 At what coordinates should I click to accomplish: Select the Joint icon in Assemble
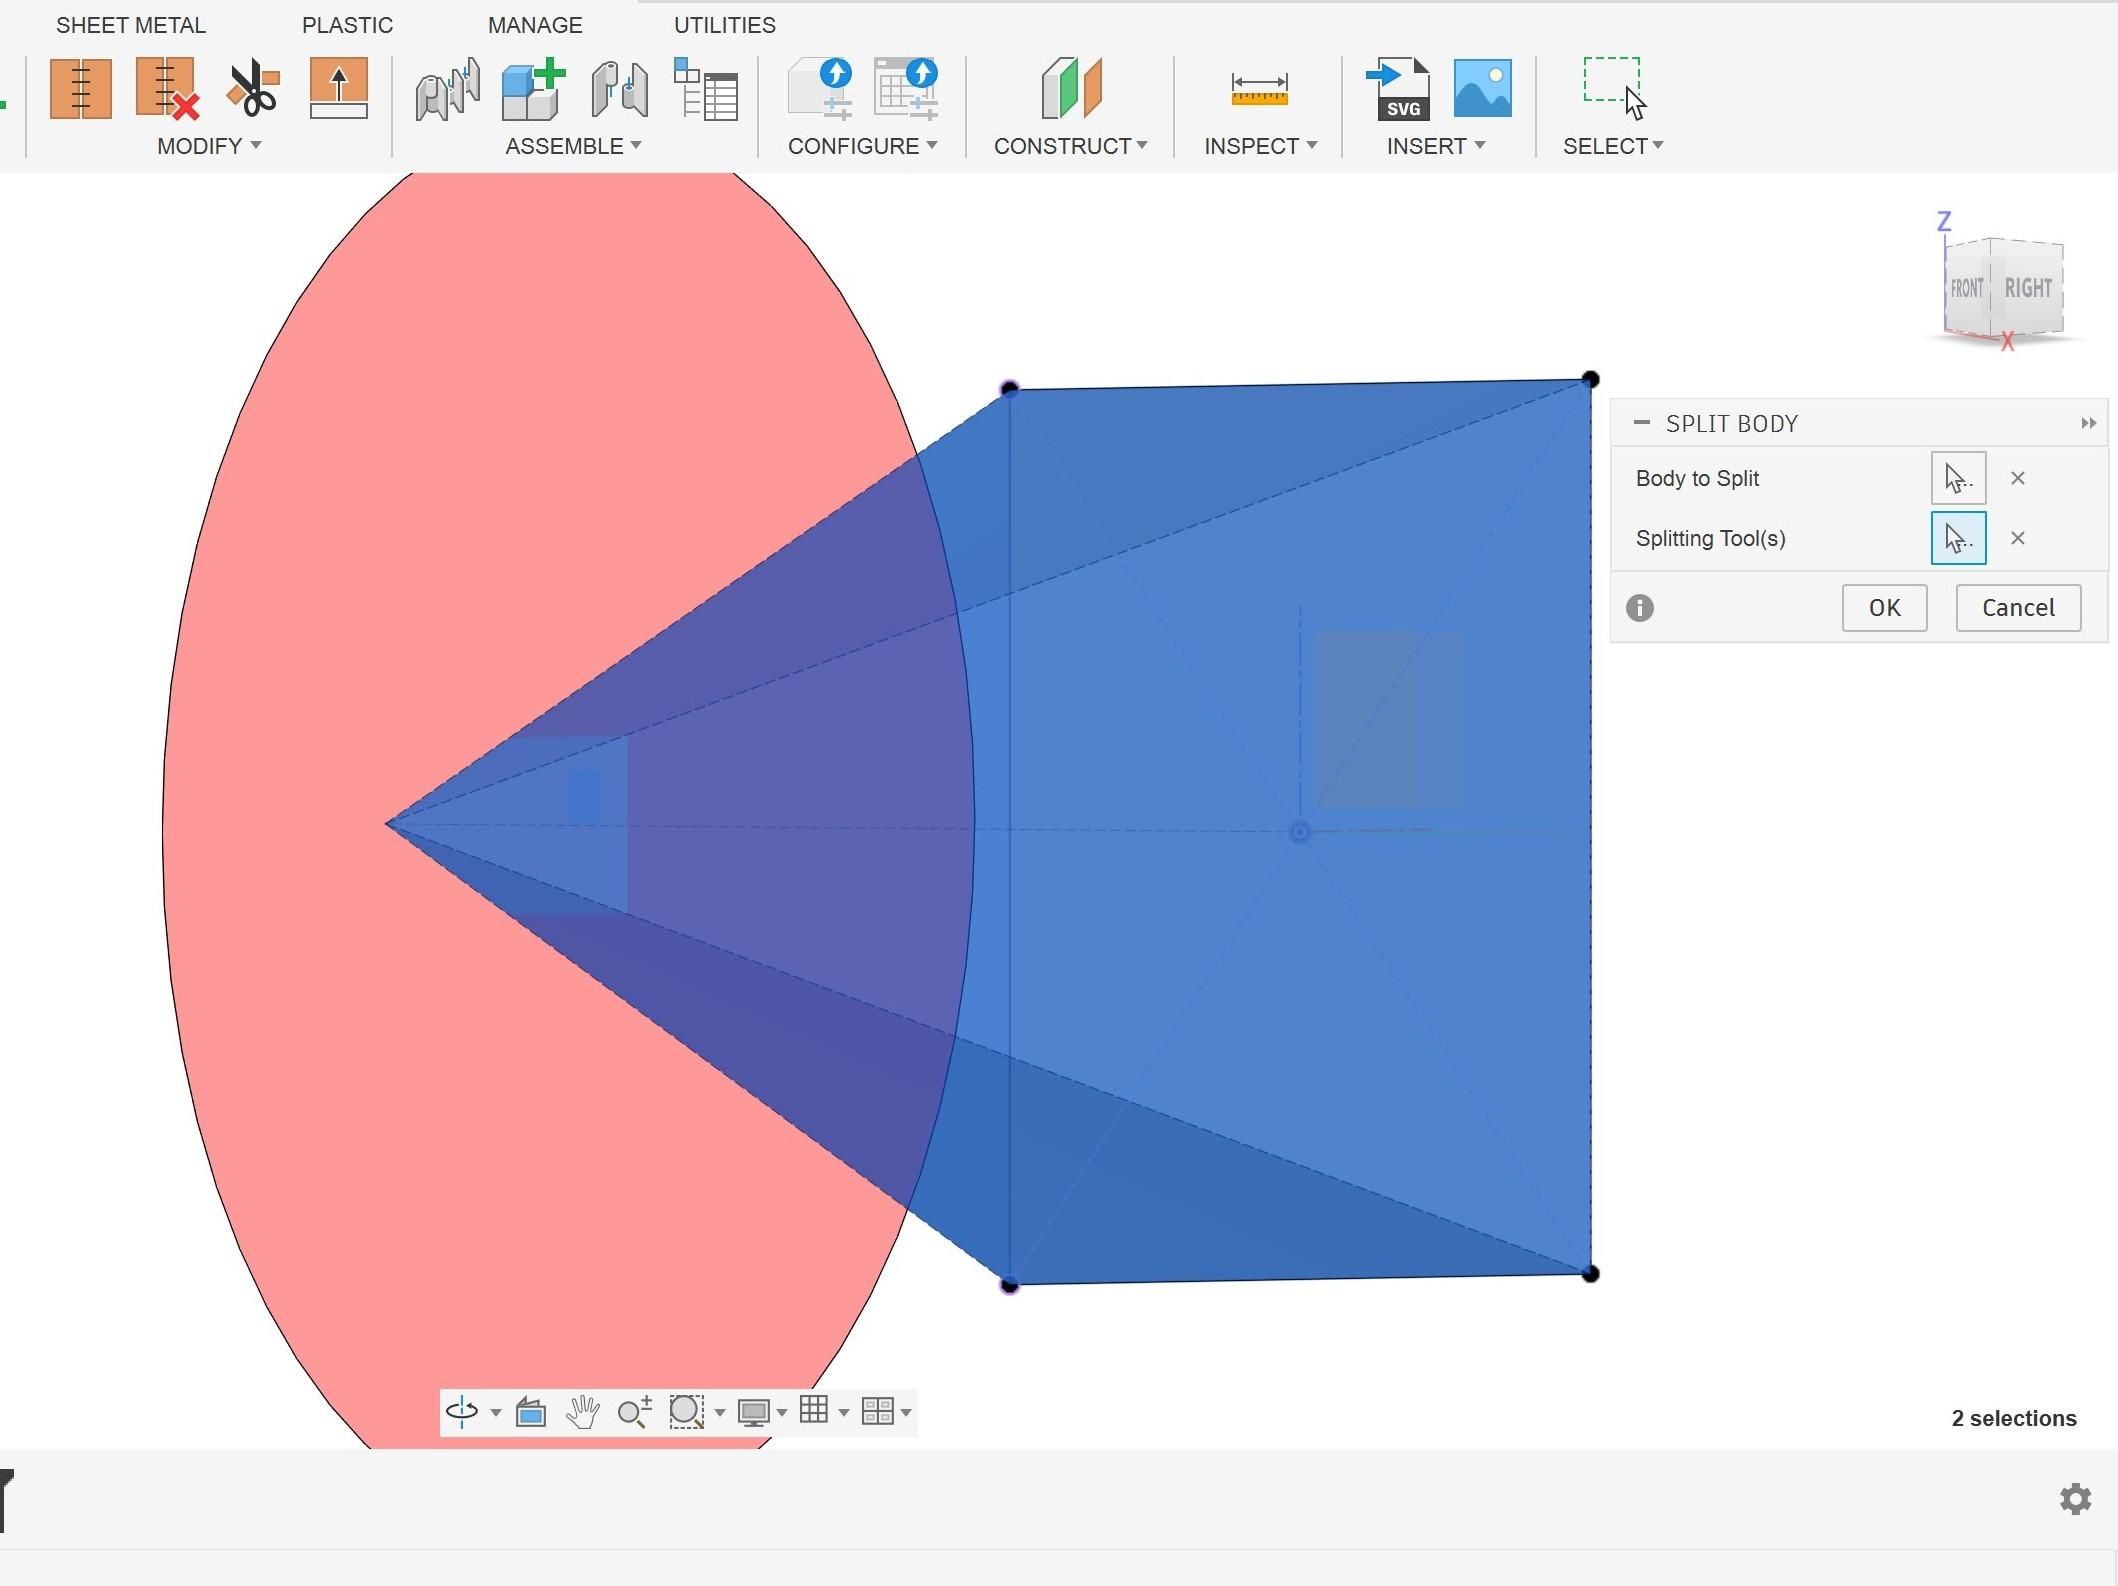point(447,89)
